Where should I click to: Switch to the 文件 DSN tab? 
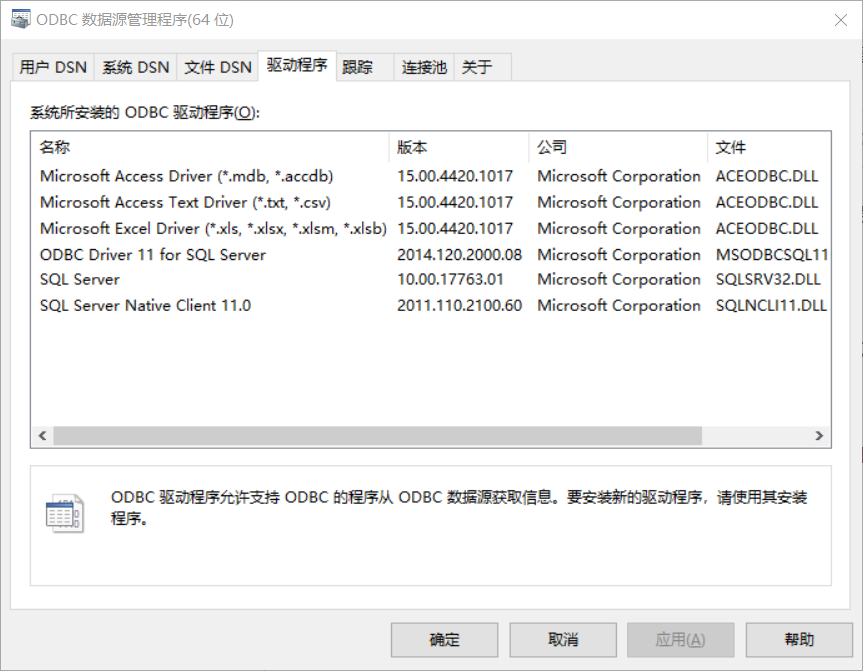[217, 67]
